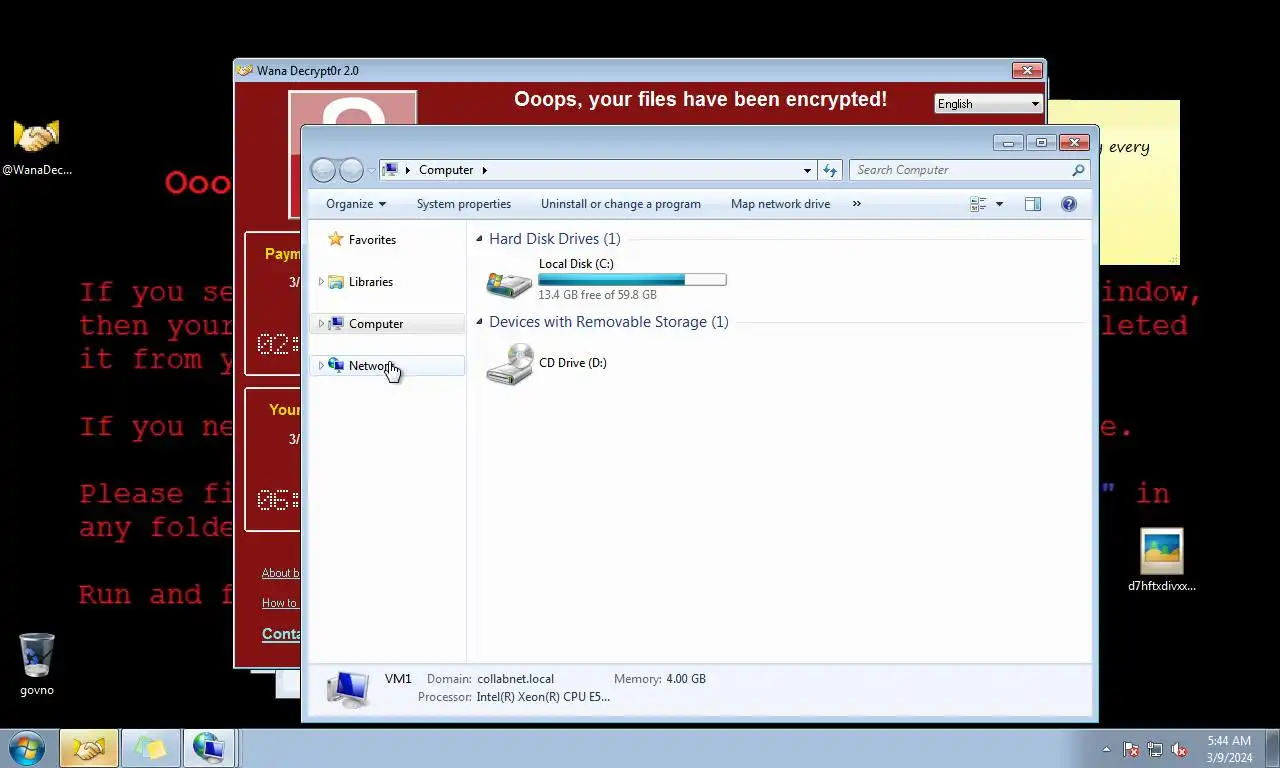The height and width of the screenshot is (768, 1280).
Task: Click the Wana Decrypt0r taskbar button
Action: 89,748
